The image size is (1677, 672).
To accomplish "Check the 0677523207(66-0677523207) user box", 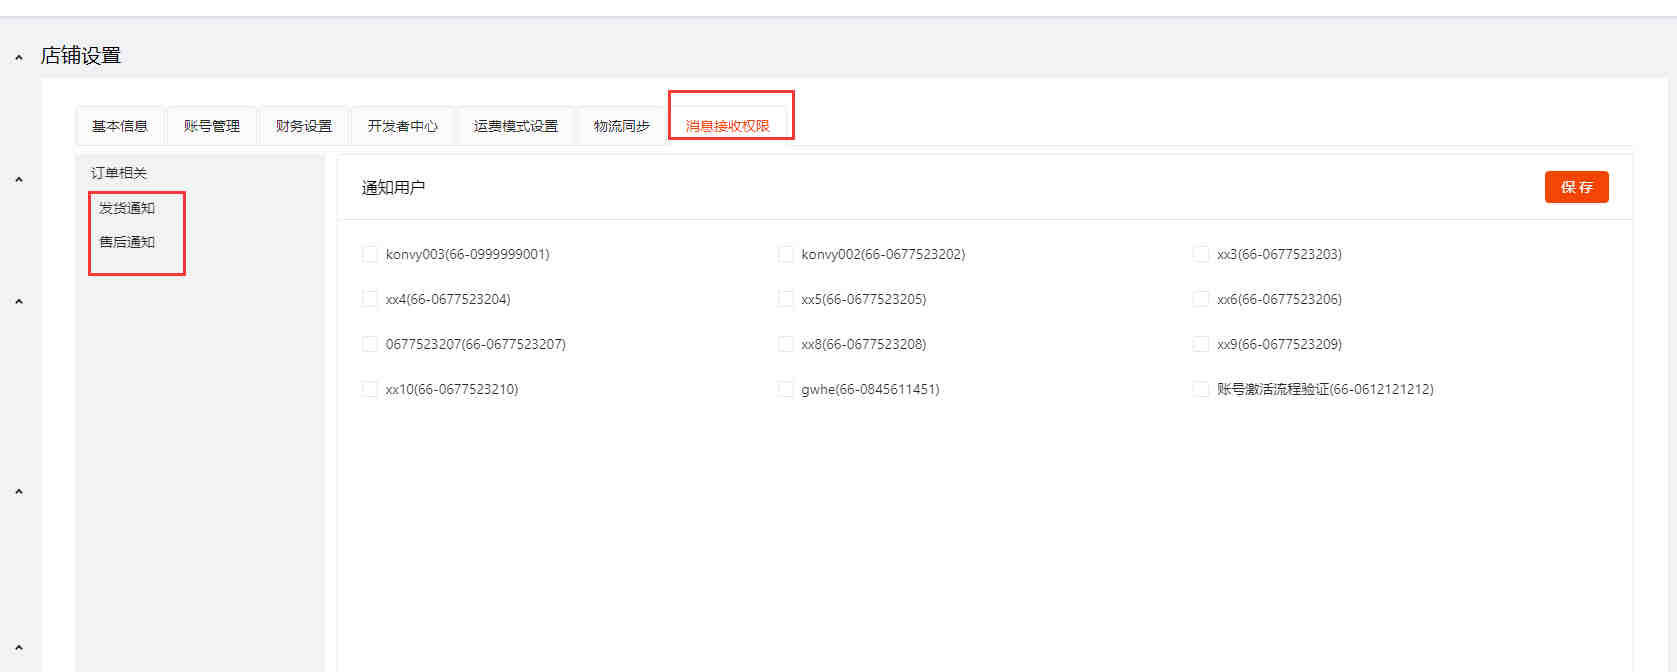I will coord(370,344).
